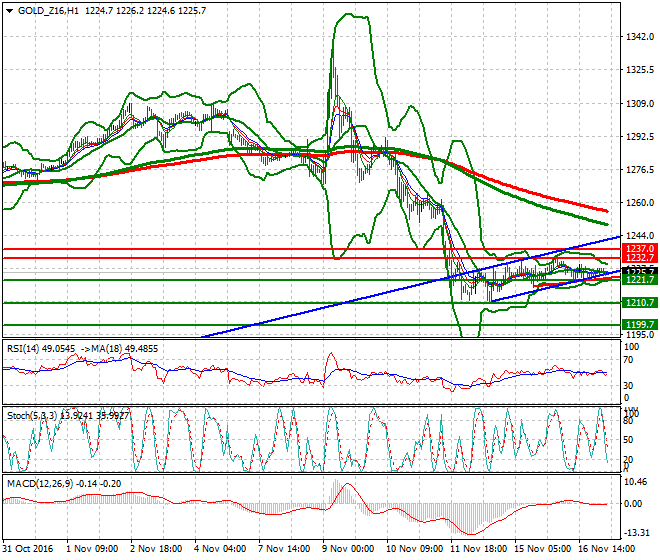Click the 7 Nov 14:00 time label
Screen dimensions: 660x560
click(x=284, y=549)
